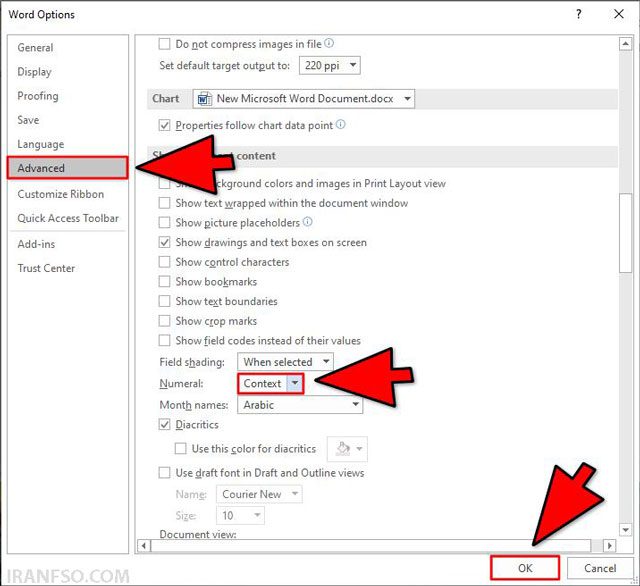Viewport: 640px width, 586px height.
Task: Close the Word Options dialog
Action: [619, 14]
